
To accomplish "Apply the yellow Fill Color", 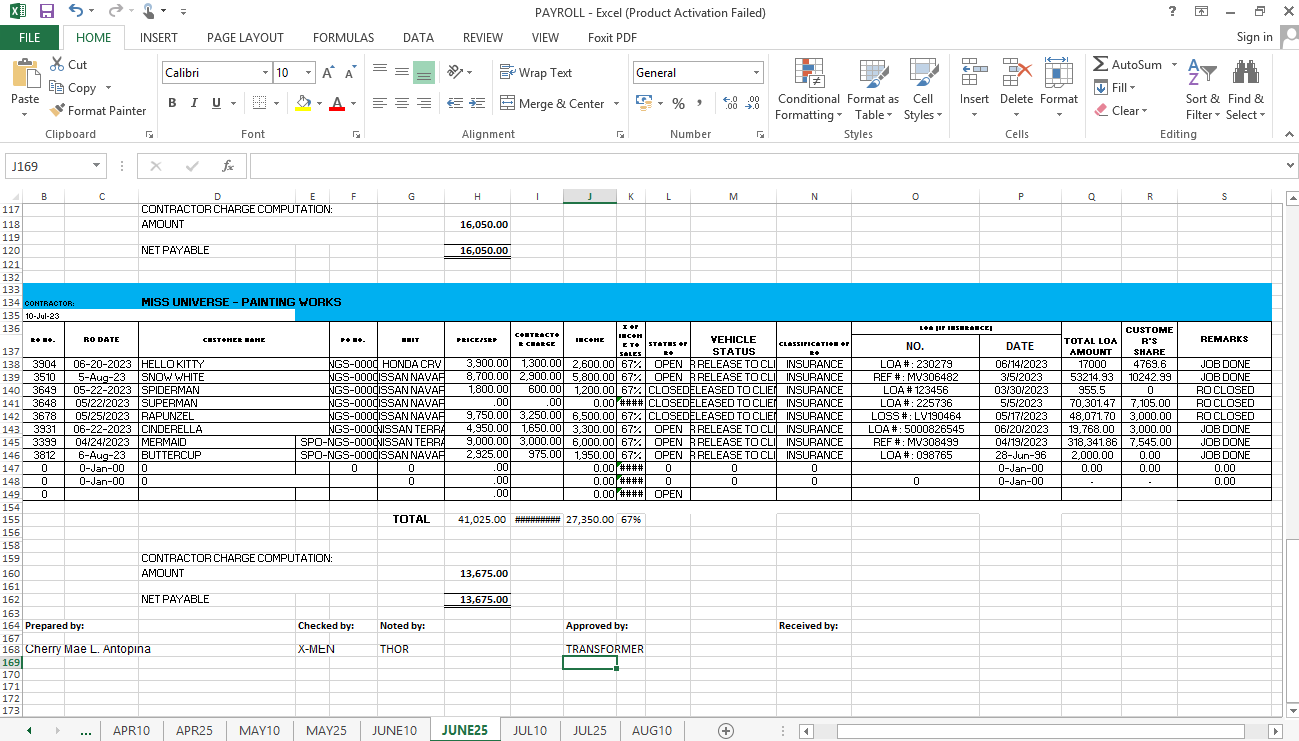I will pos(304,103).
